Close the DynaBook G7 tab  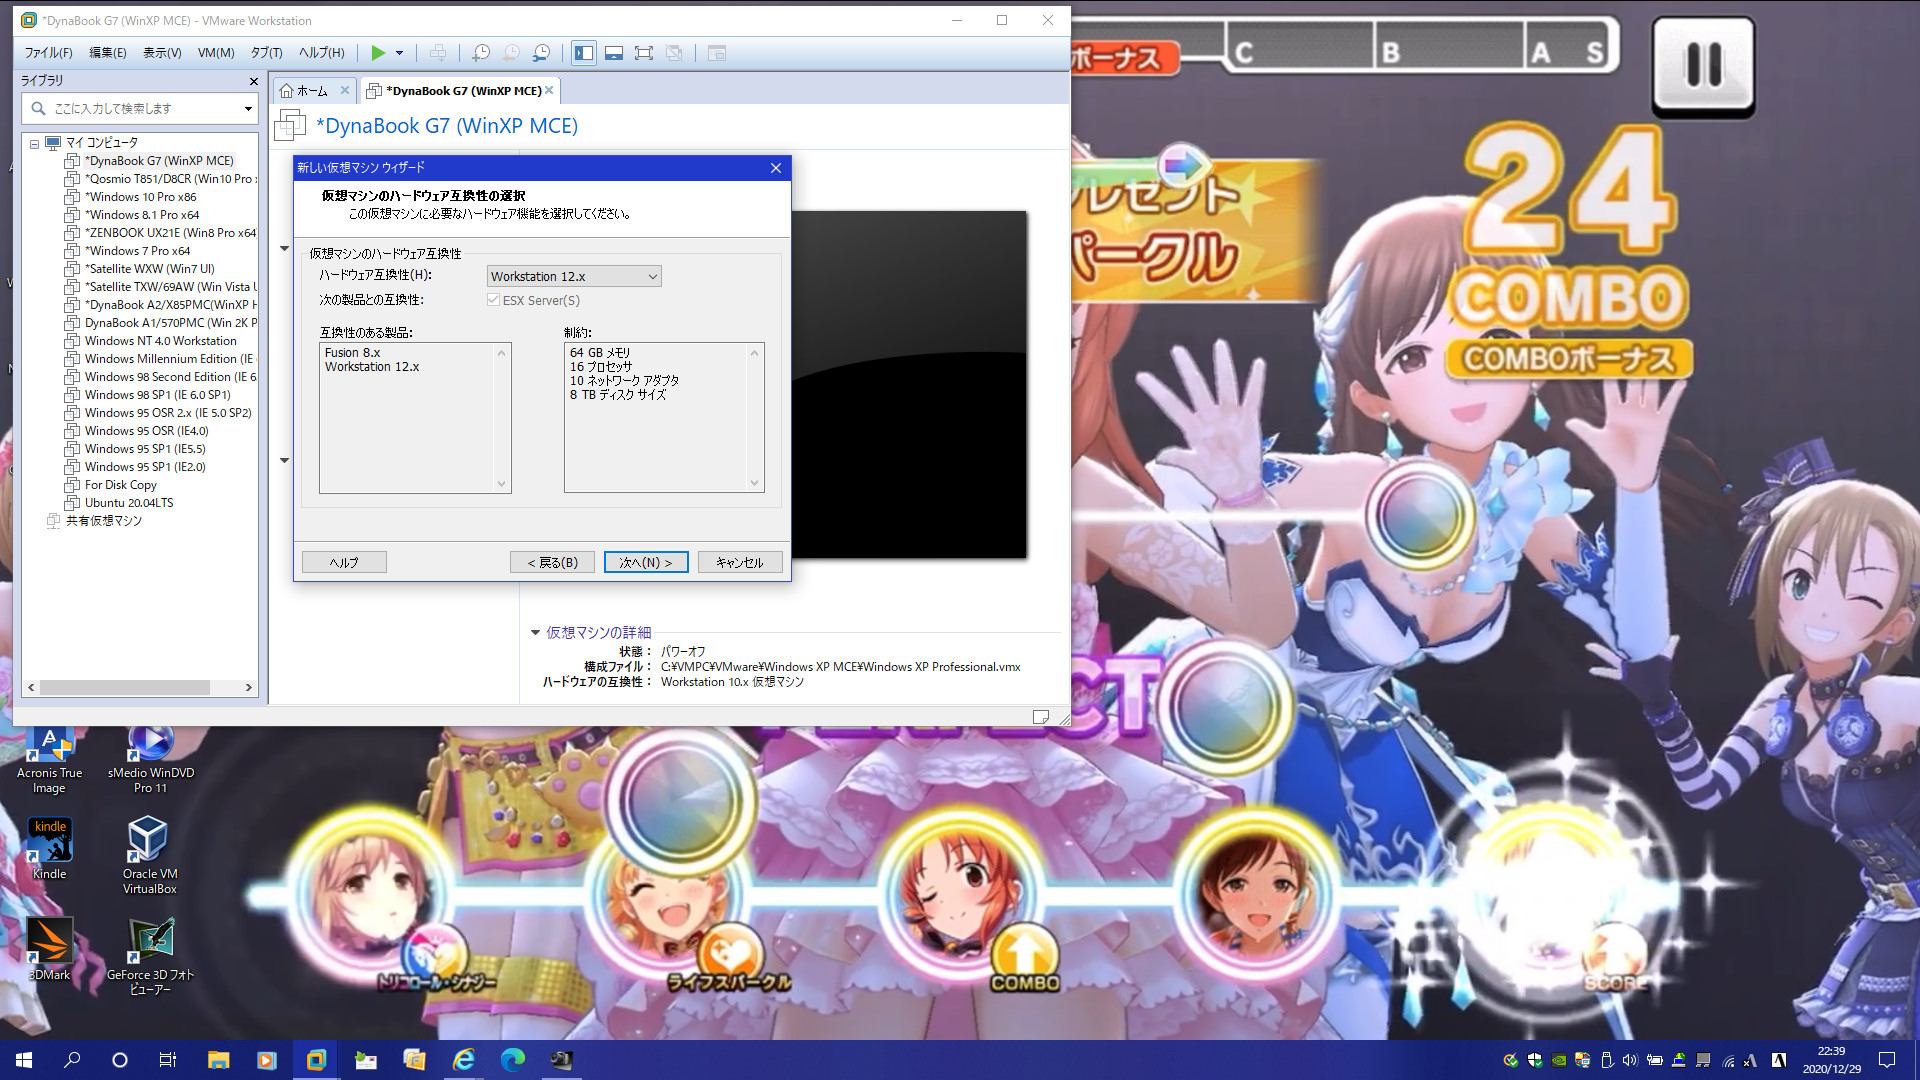pyautogui.click(x=549, y=90)
